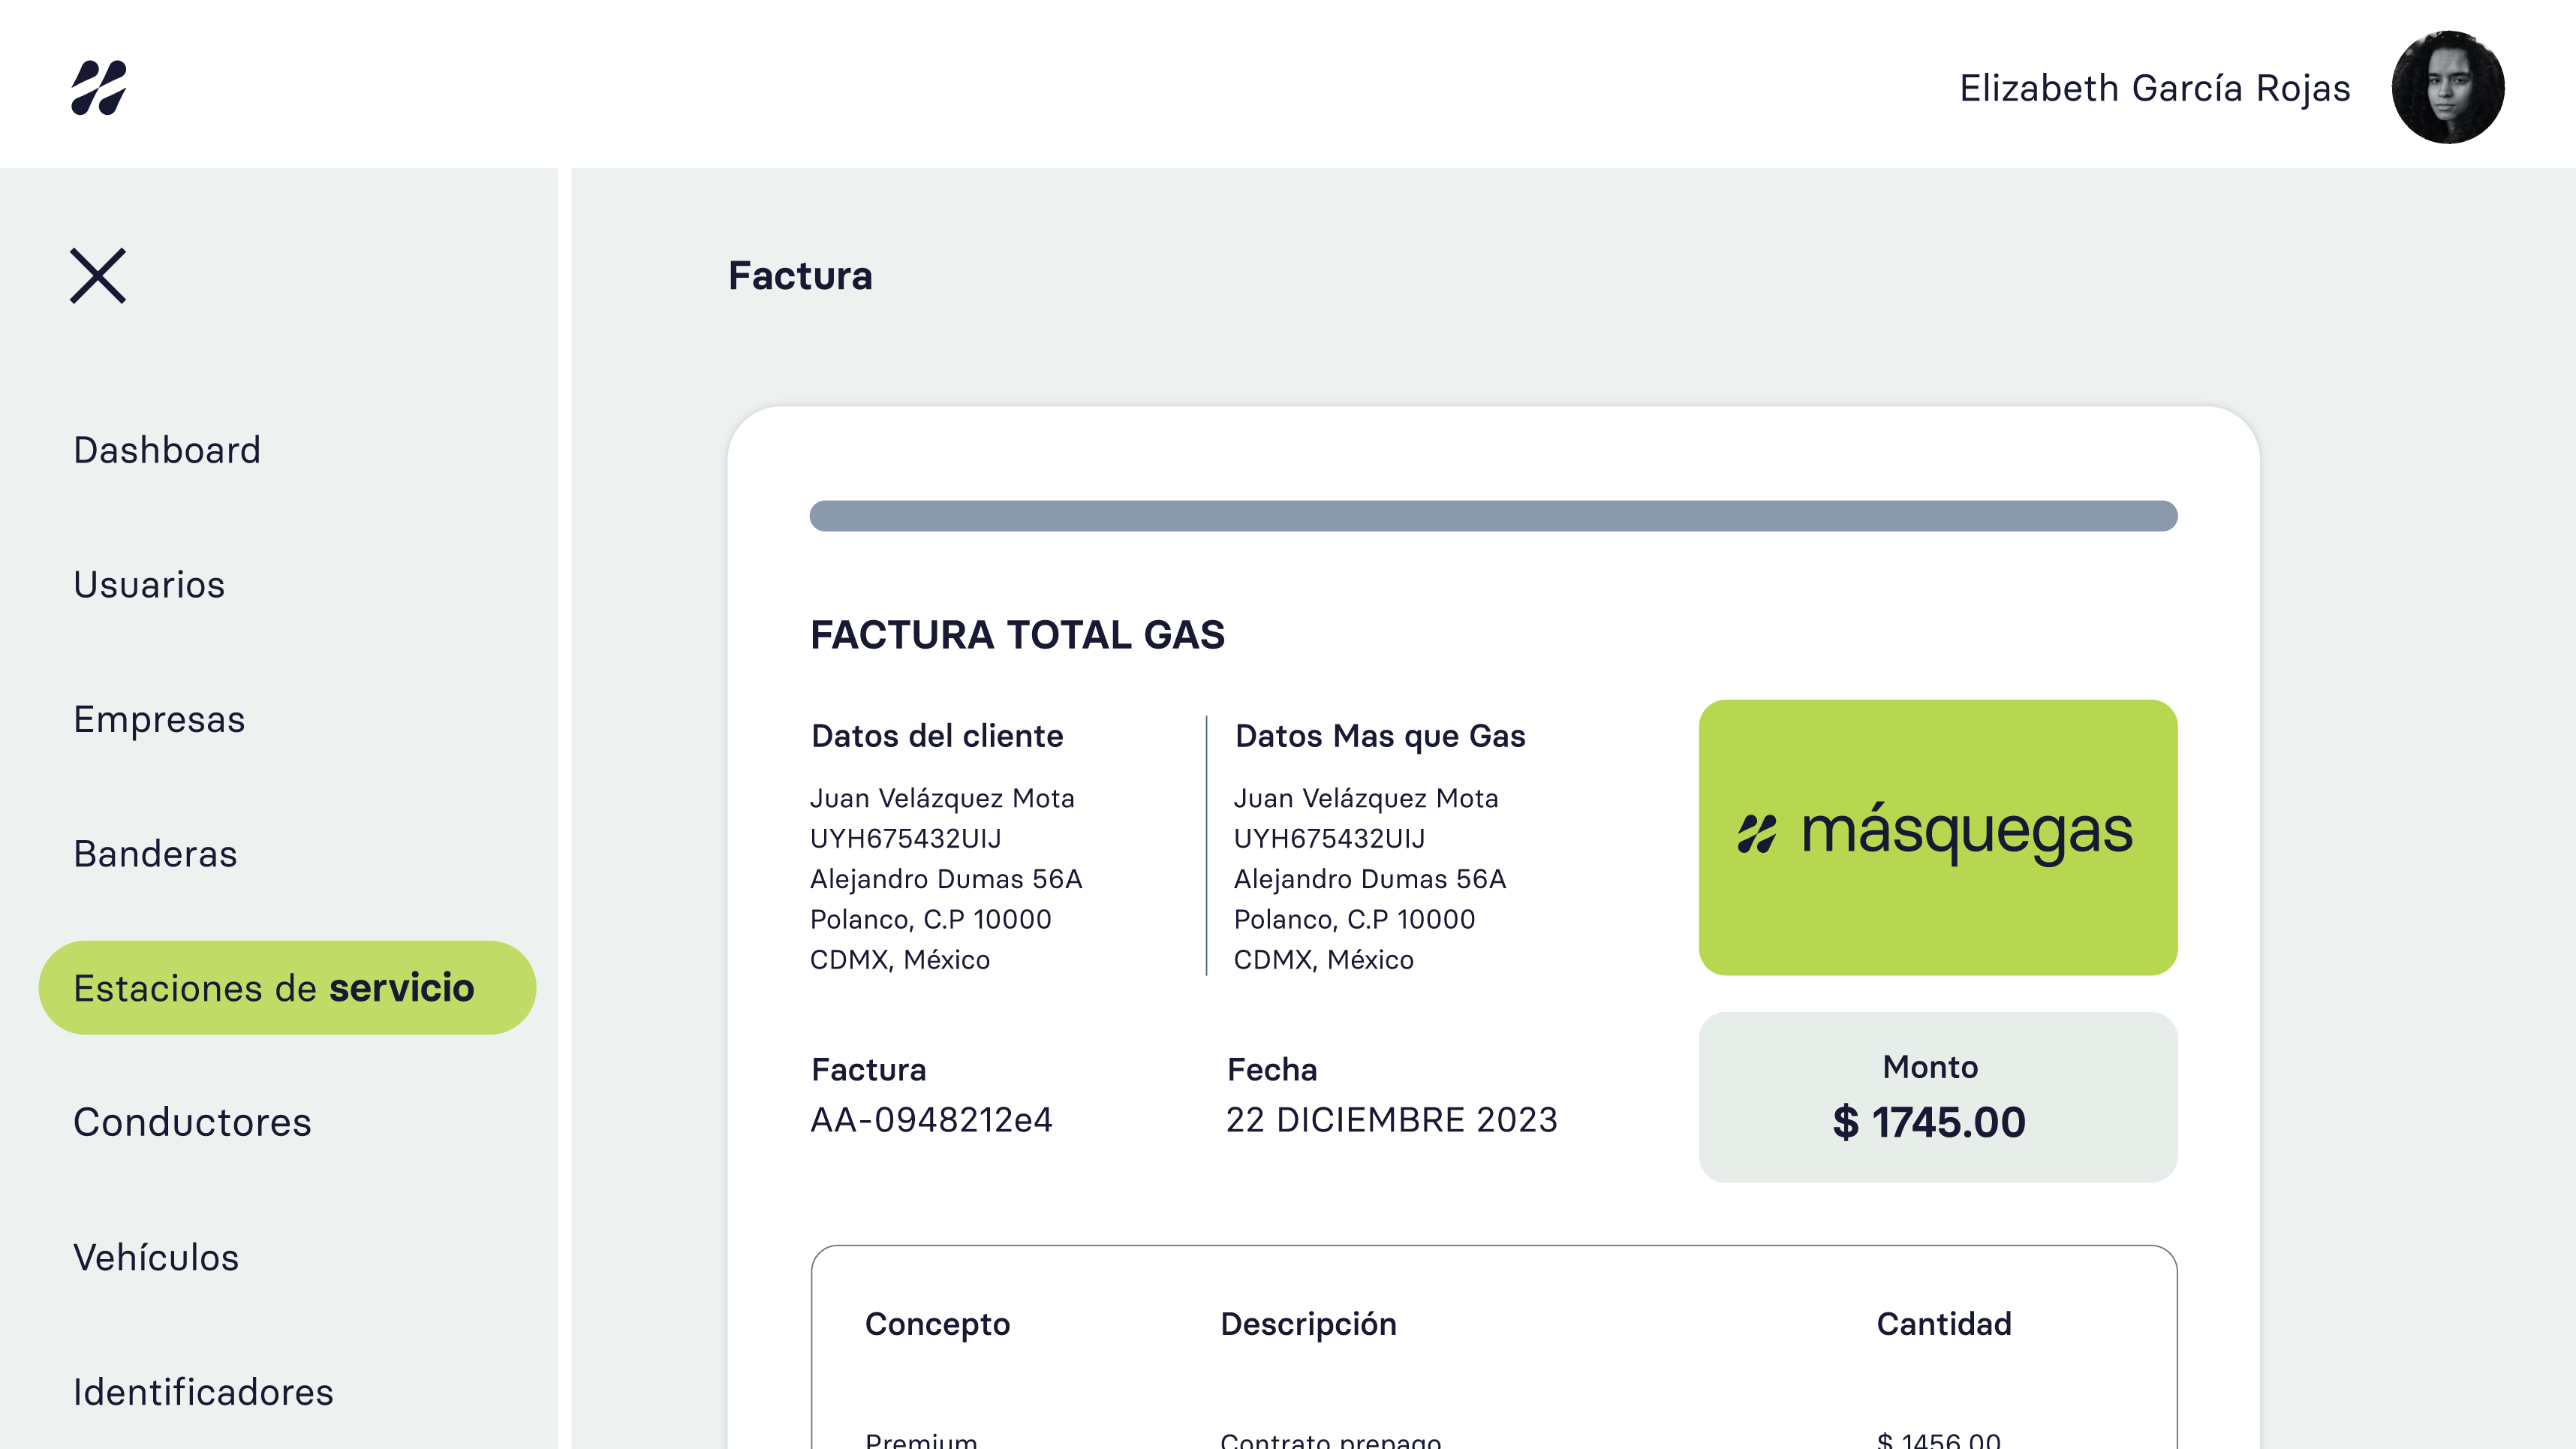2576x1449 pixels.
Task: Open the Vehículos section
Action: point(156,1257)
